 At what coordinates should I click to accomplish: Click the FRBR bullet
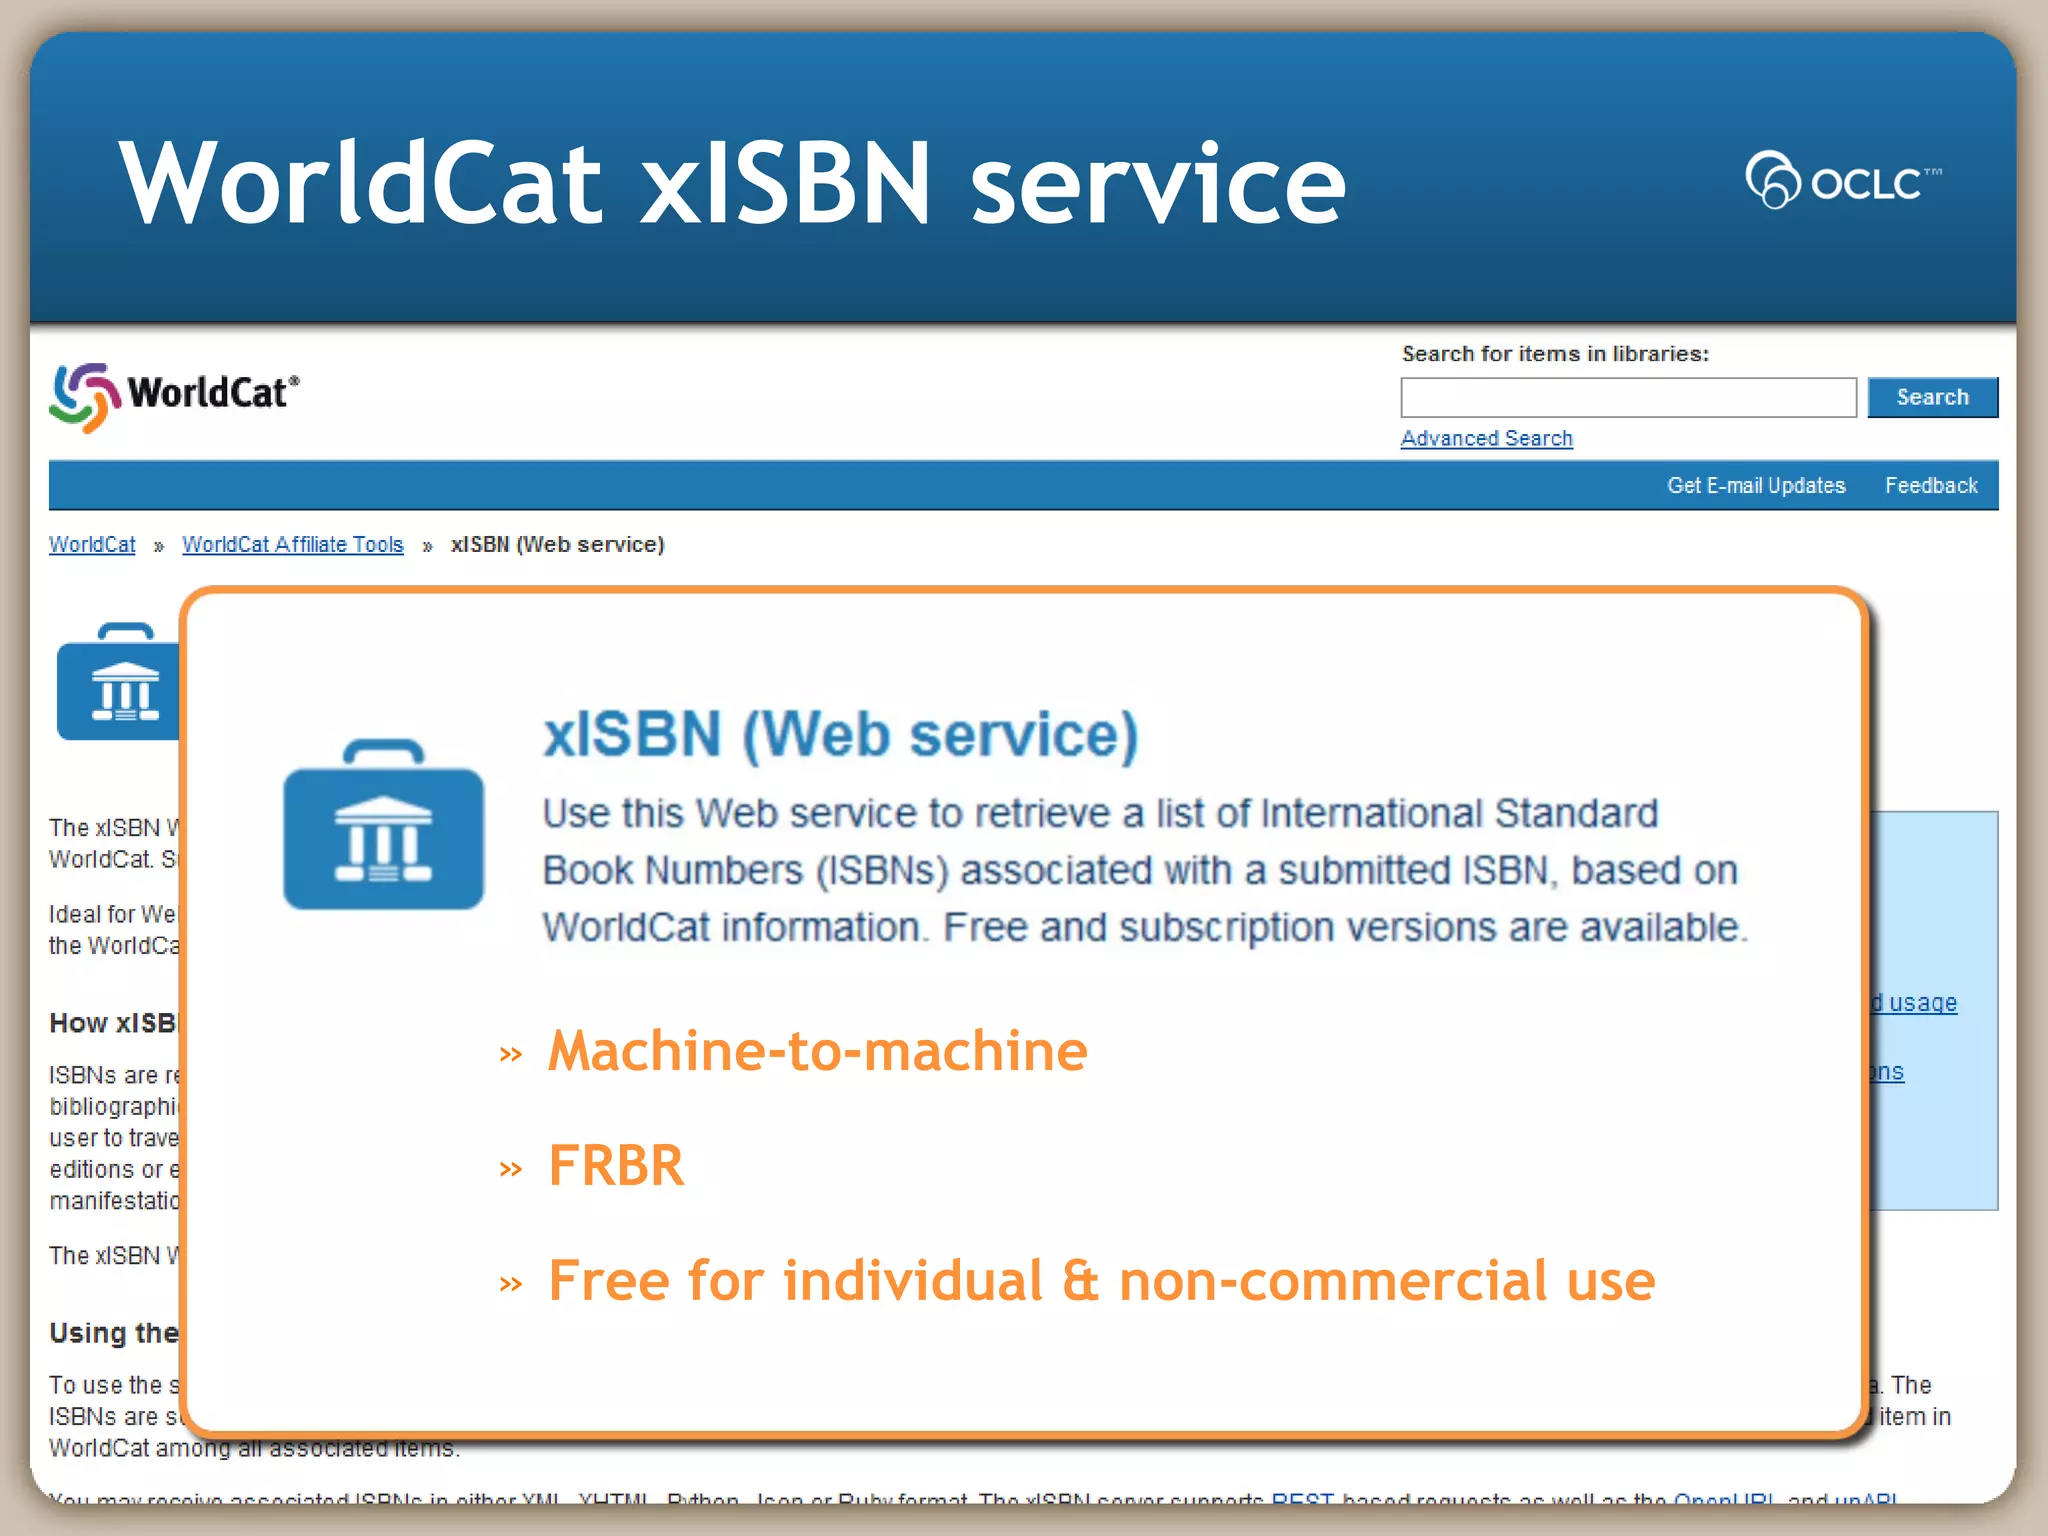(x=616, y=1165)
